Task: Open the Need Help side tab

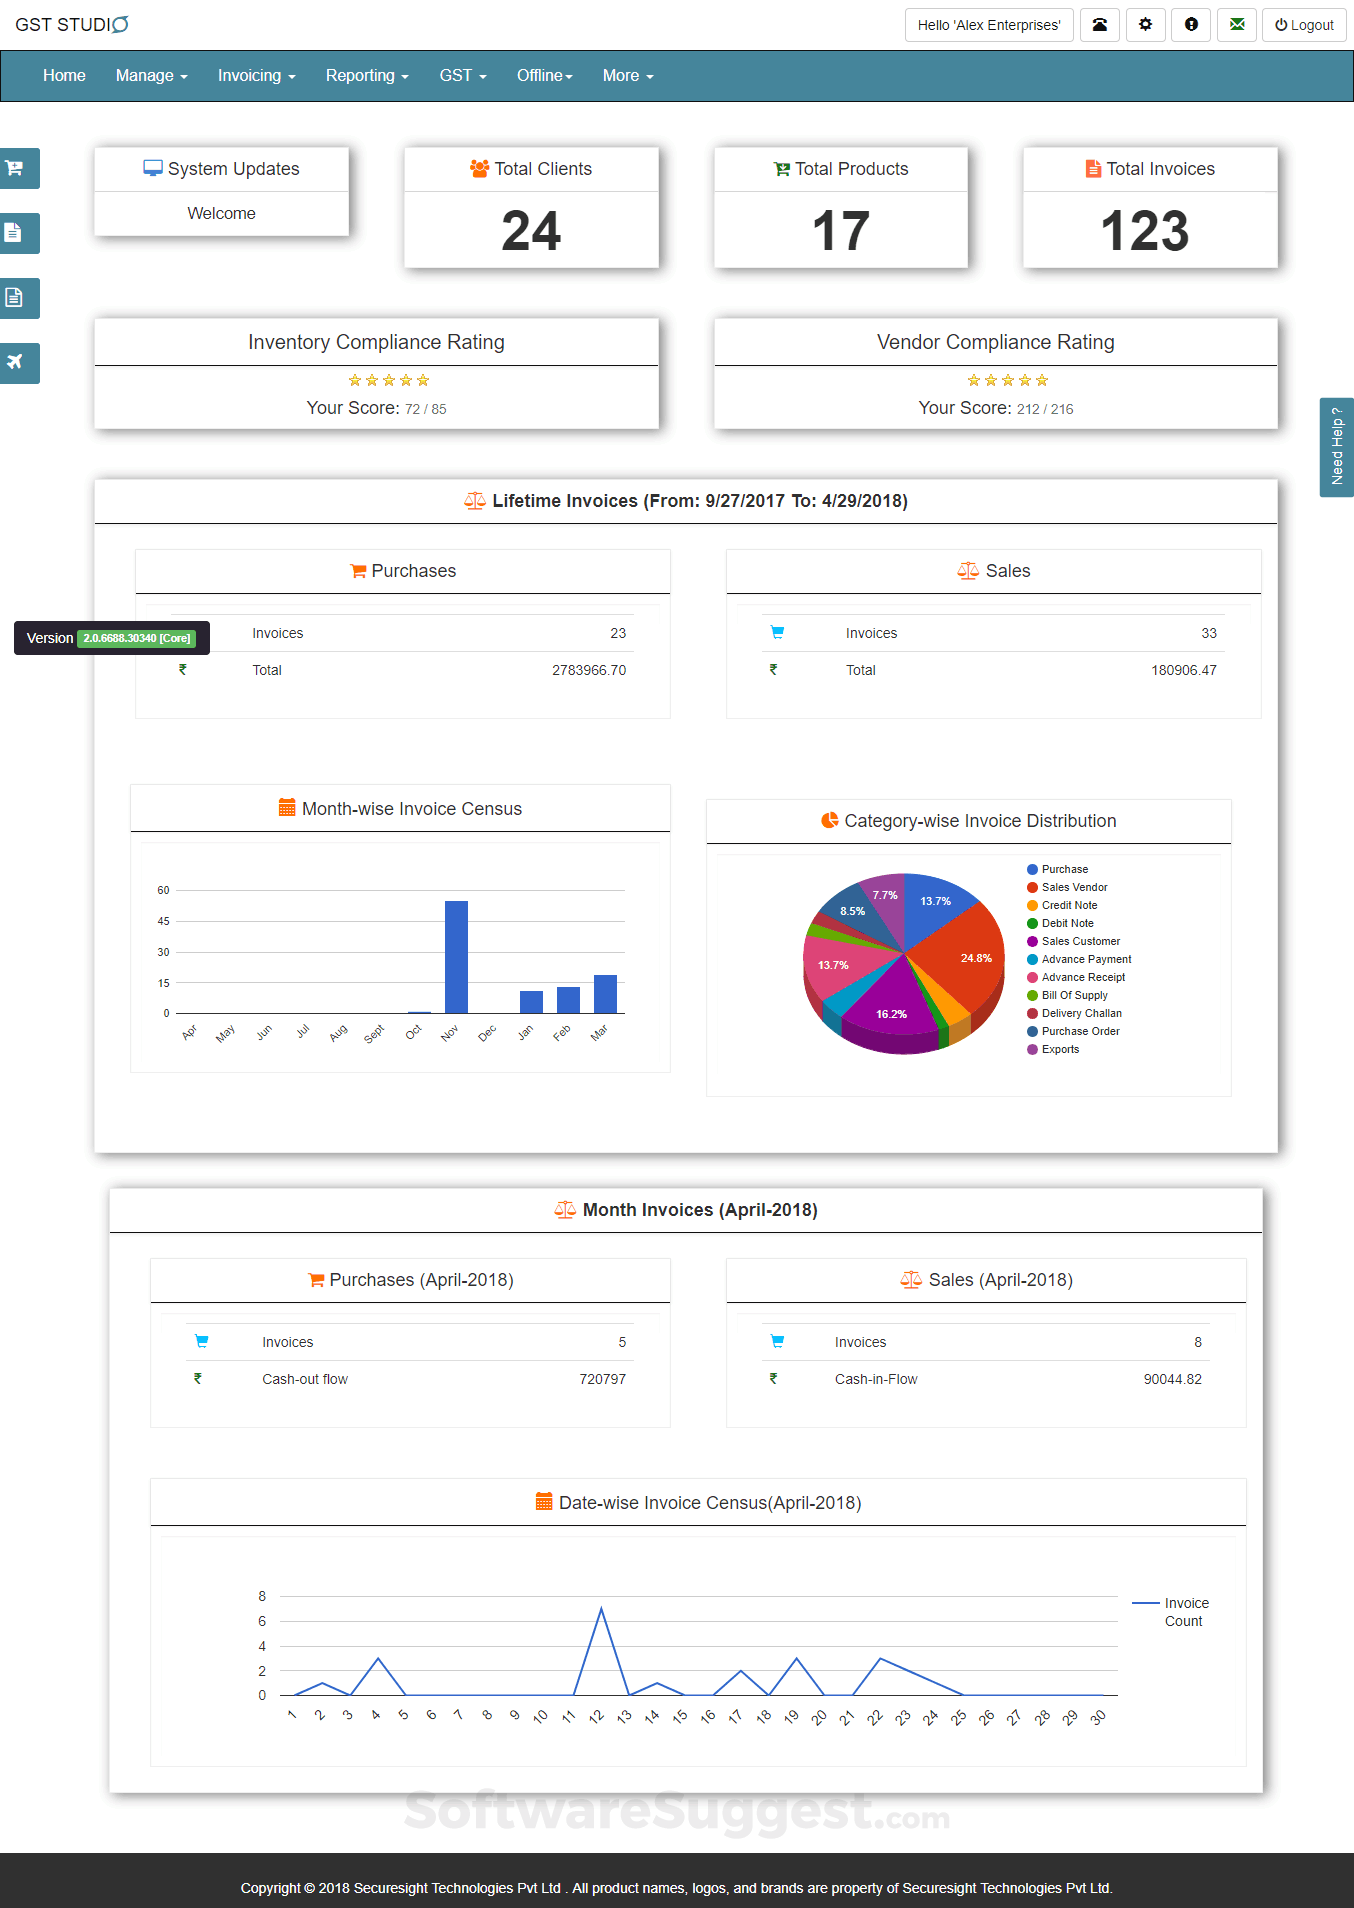Action: tap(1337, 447)
